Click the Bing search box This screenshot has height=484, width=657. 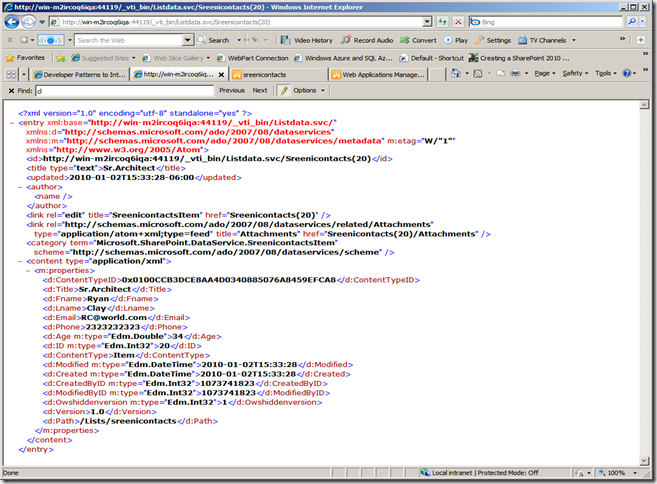546,22
